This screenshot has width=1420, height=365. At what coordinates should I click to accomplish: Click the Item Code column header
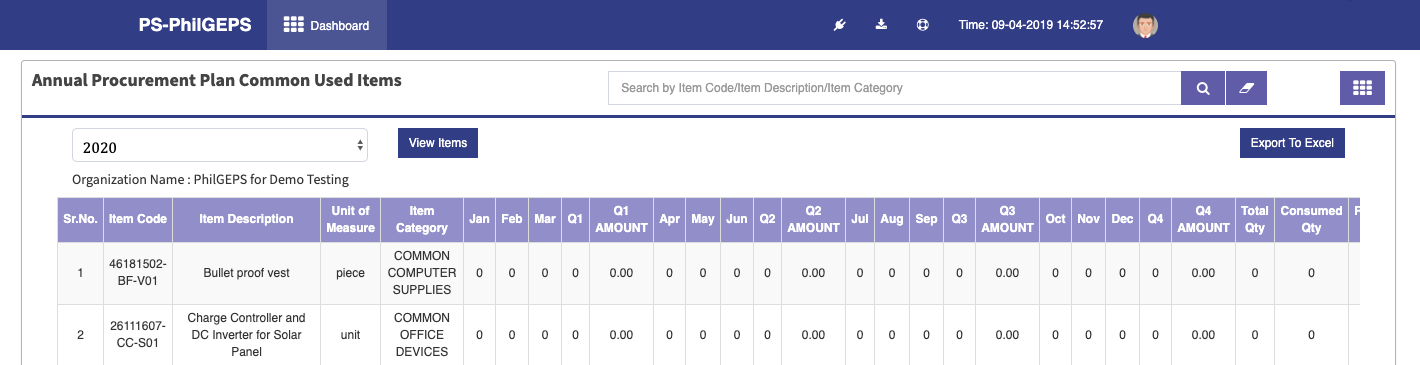pyautogui.click(x=138, y=219)
